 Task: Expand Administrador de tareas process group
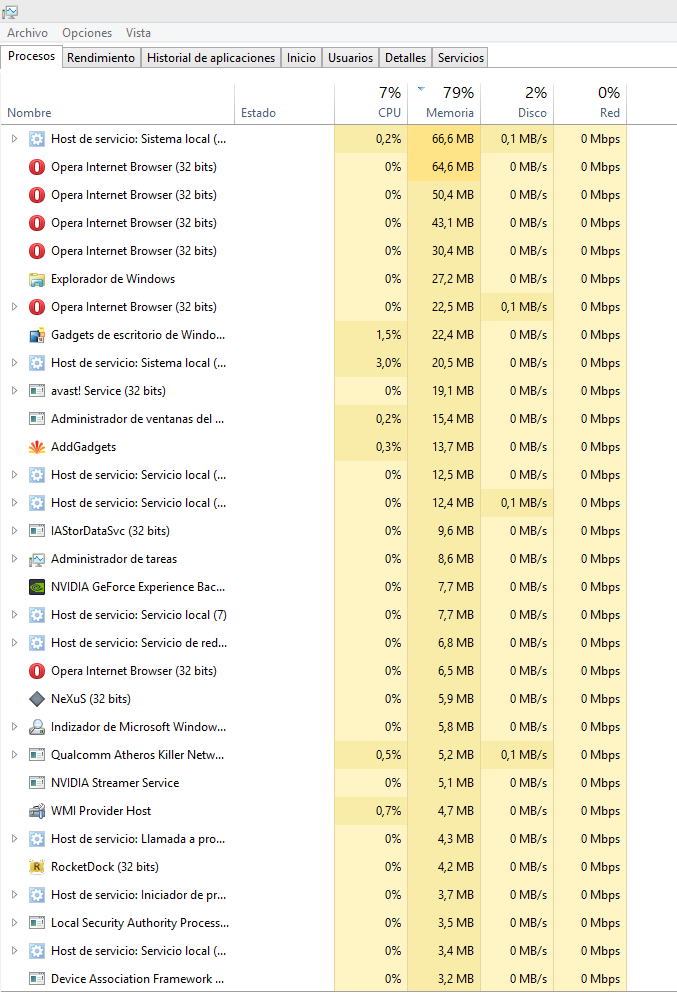(x=14, y=559)
